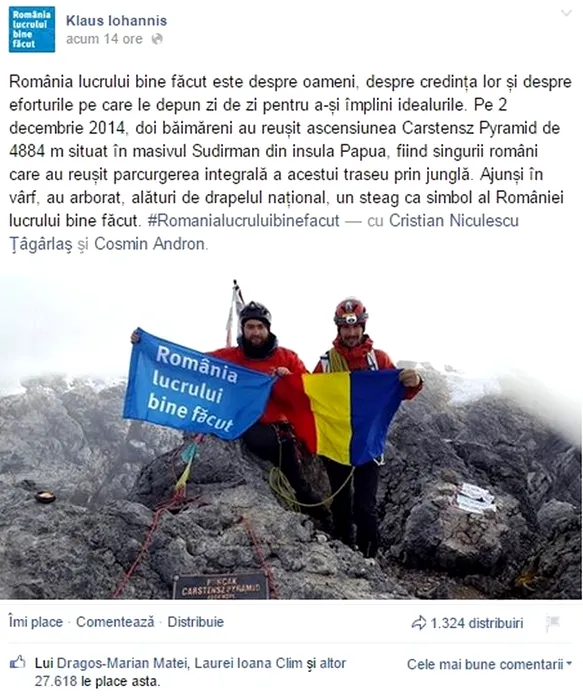The image size is (583, 700).
Task: Expand Cele mai bune comentarii sort dropdown
Action: tap(489, 664)
